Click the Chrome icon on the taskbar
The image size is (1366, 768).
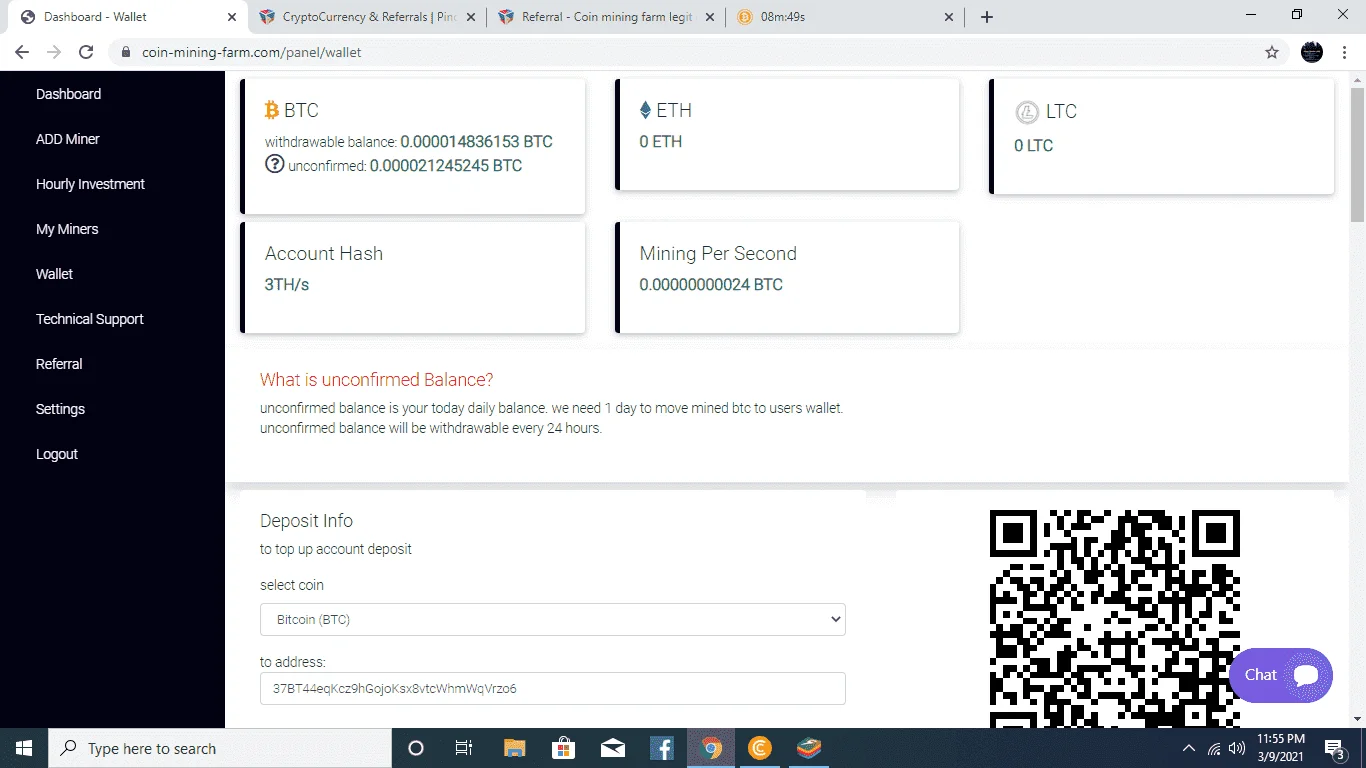tap(711, 748)
